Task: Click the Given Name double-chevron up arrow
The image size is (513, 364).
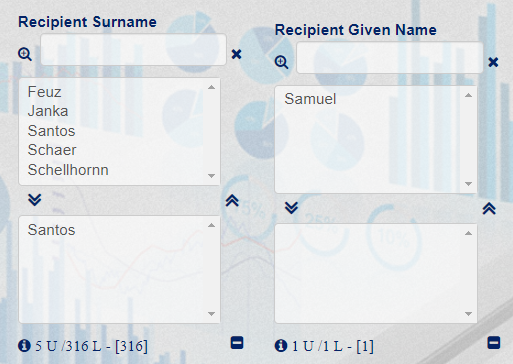Action: click(x=489, y=209)
